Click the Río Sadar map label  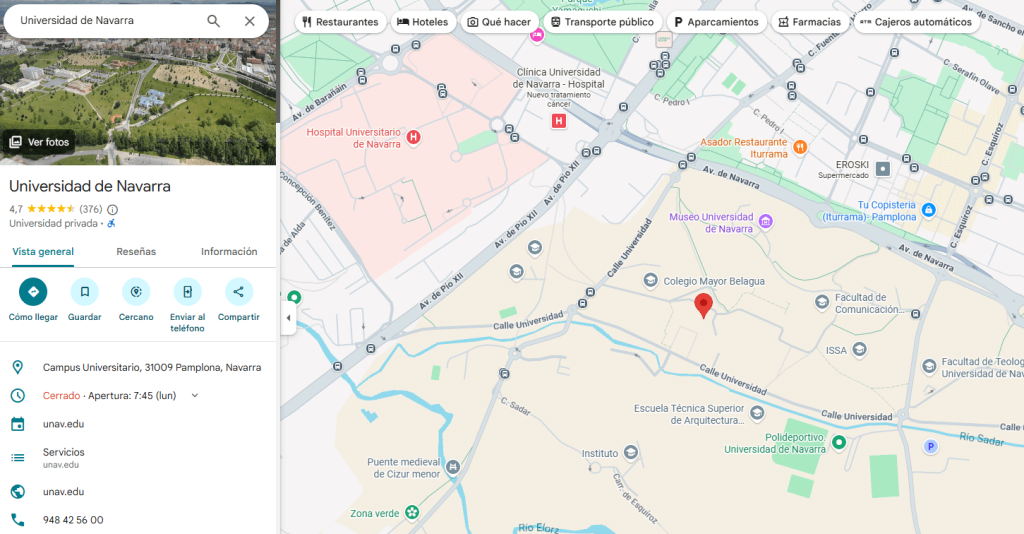click(982, 439)
